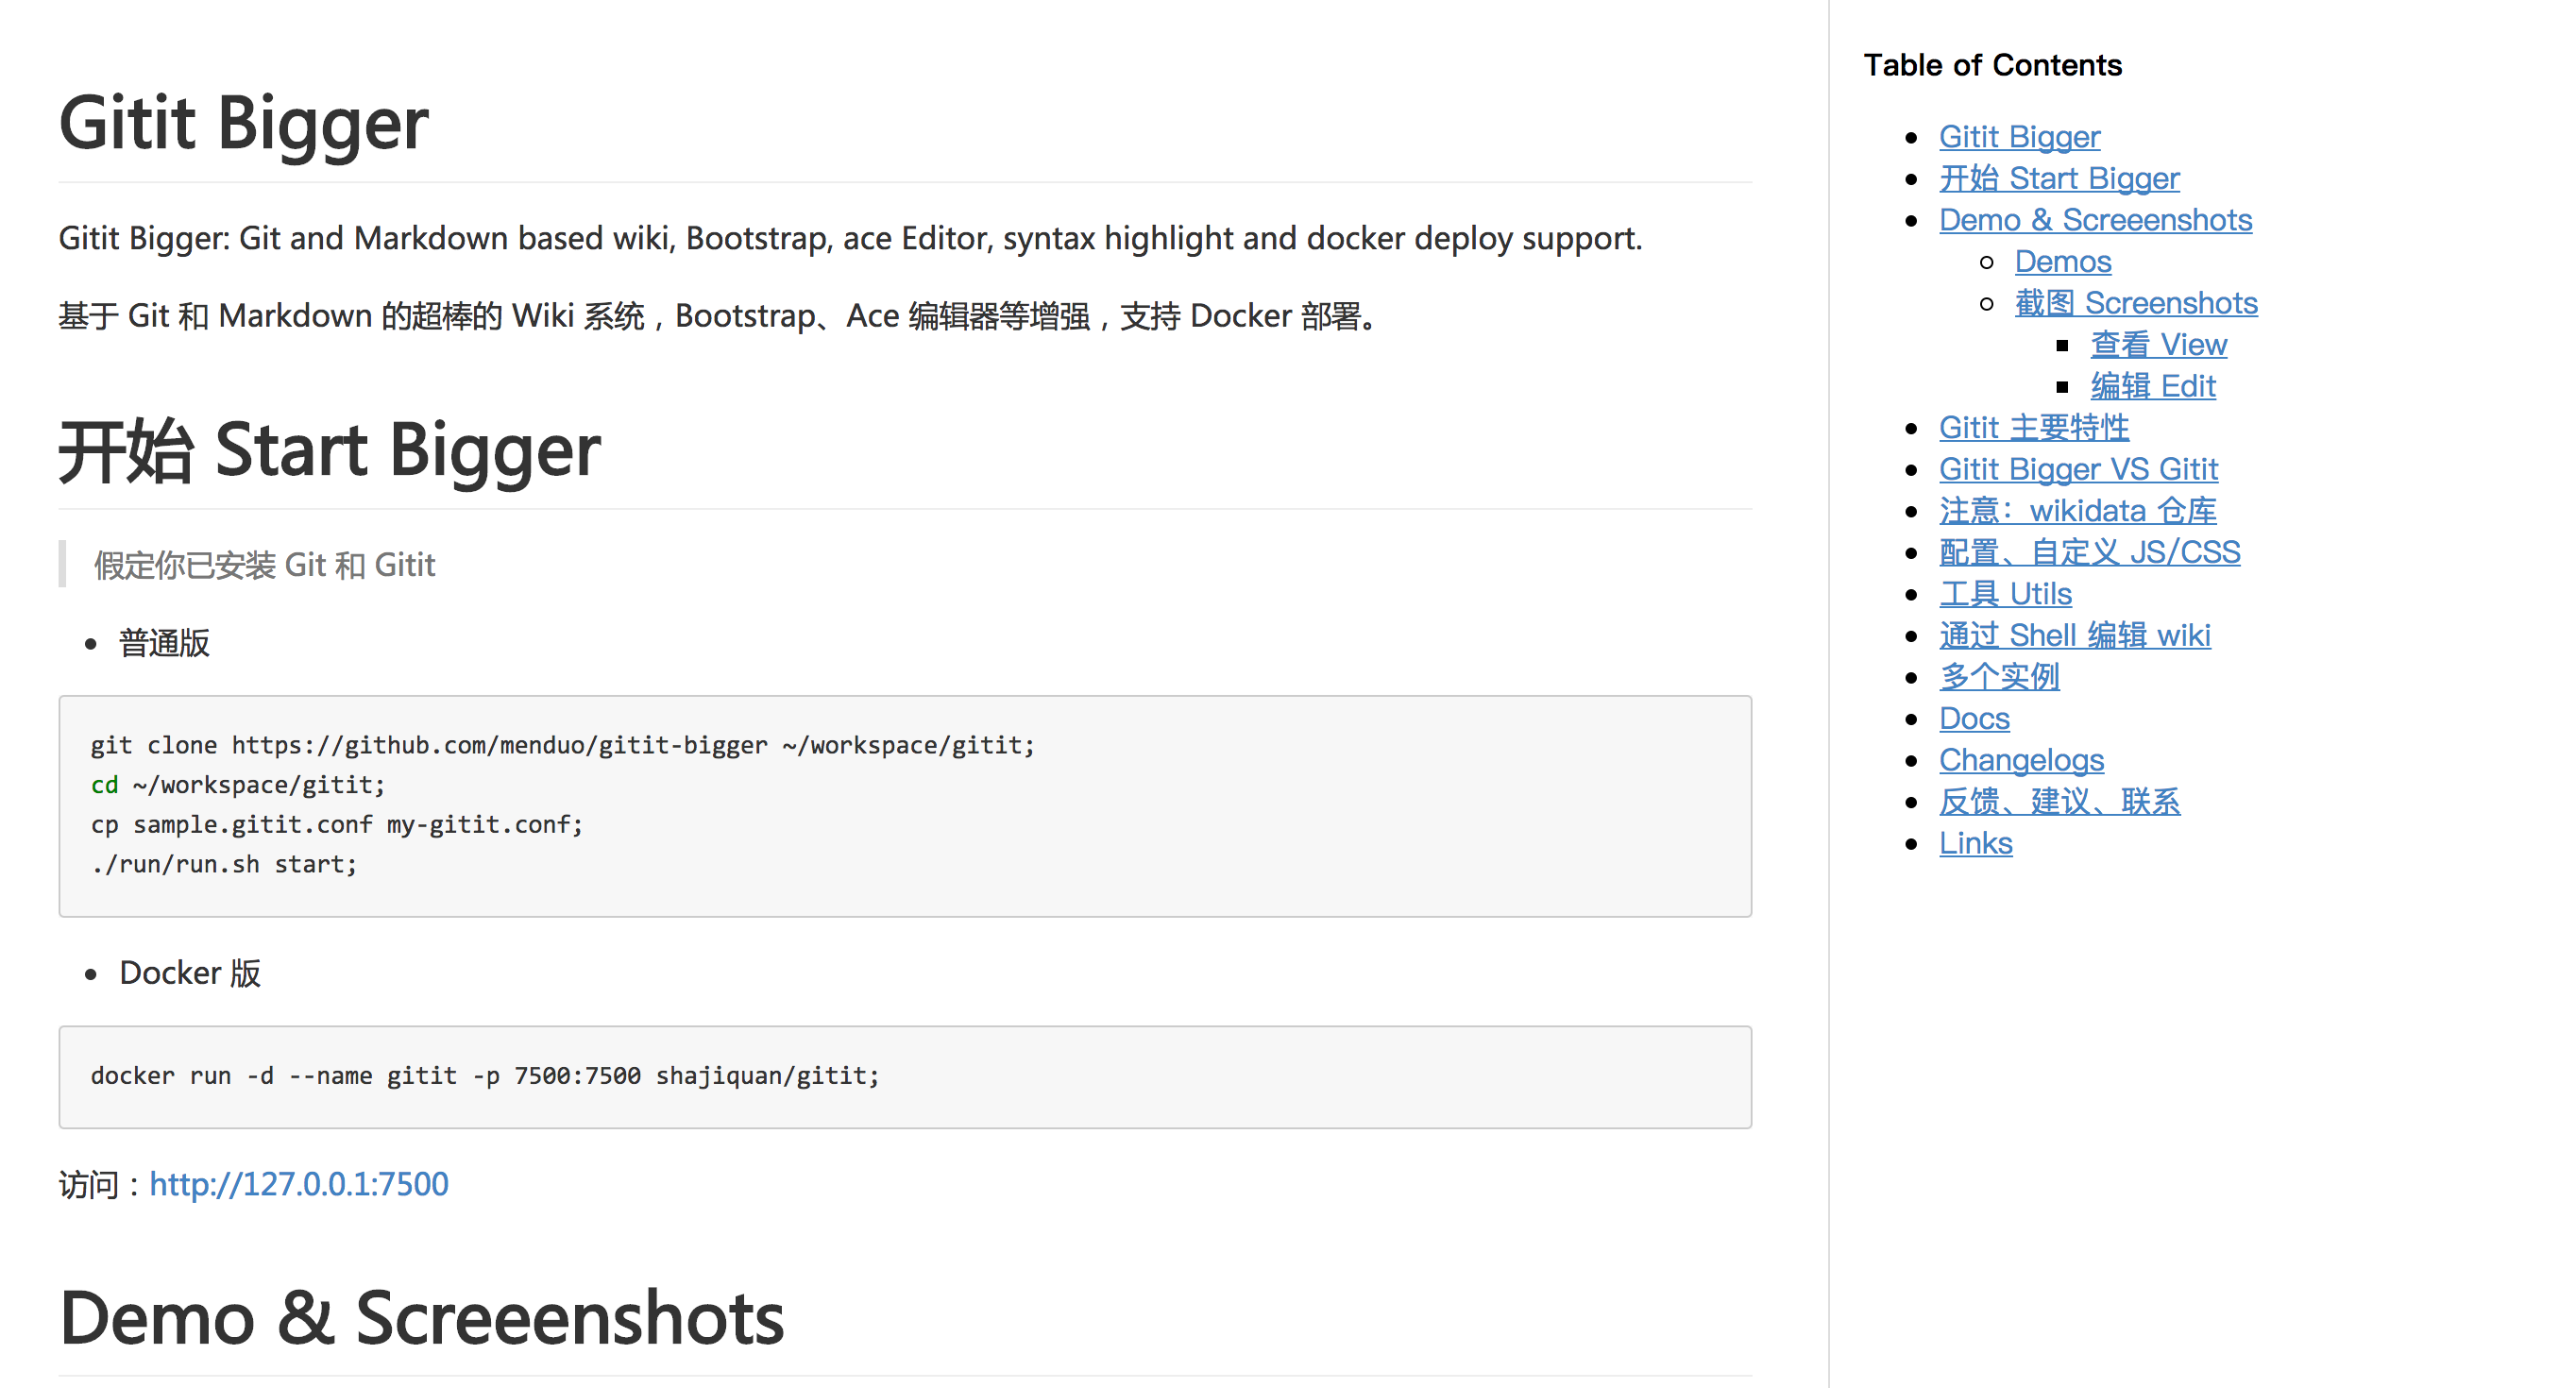Click the 查看 View contents link

(x=2157, y=345)
